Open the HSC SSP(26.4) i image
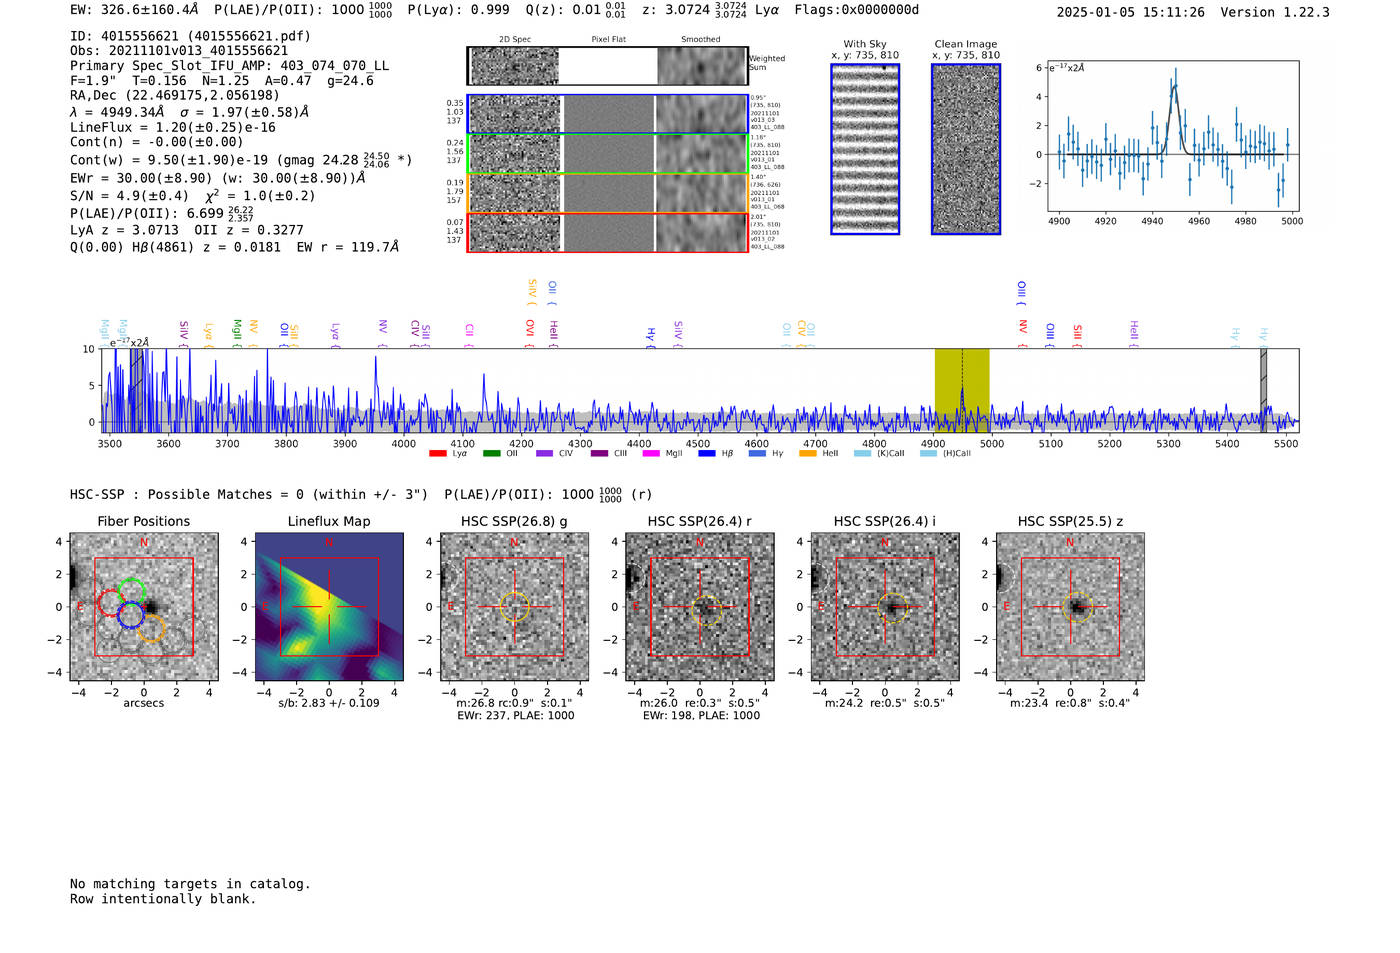The height and width of the screenshot is (953, 1400). tap(885, 607)
